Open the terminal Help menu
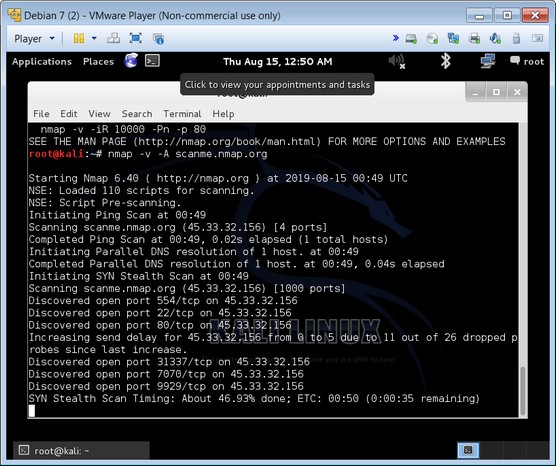Image resolution: width=556 pixels, height=466 pixels. tap(223, 114)
